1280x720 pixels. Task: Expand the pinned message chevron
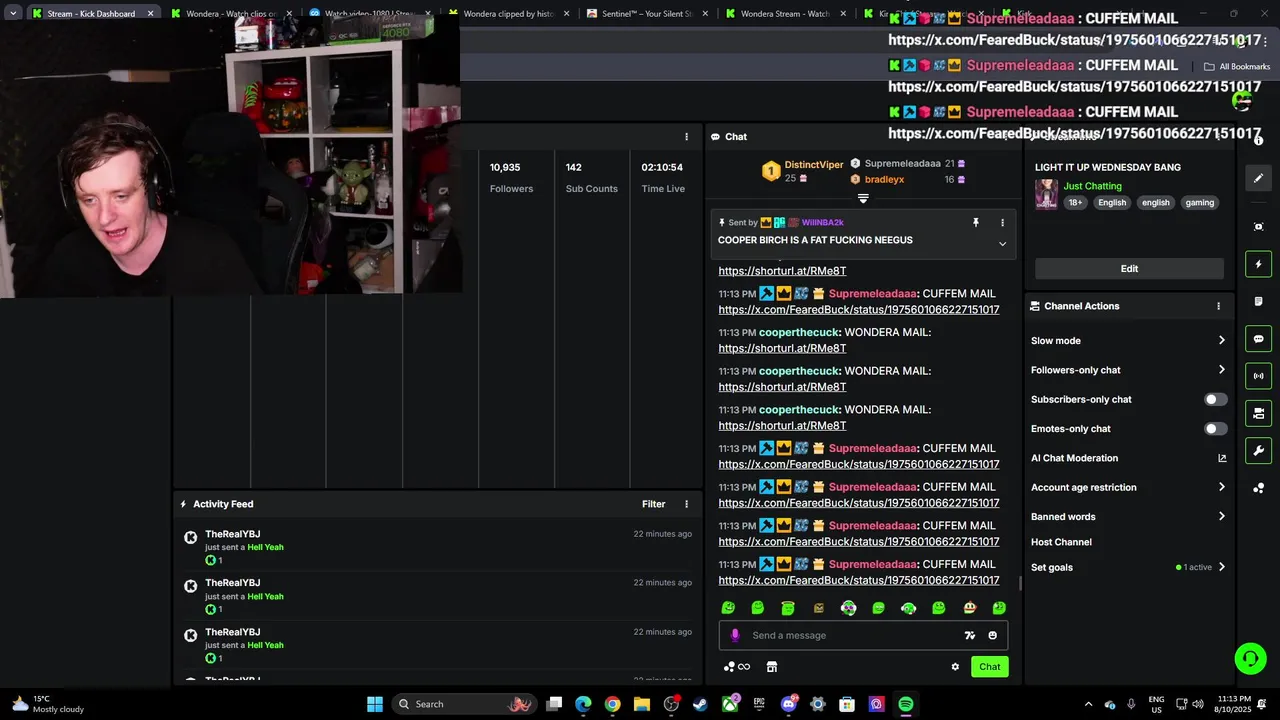[x=1002, y=243]
